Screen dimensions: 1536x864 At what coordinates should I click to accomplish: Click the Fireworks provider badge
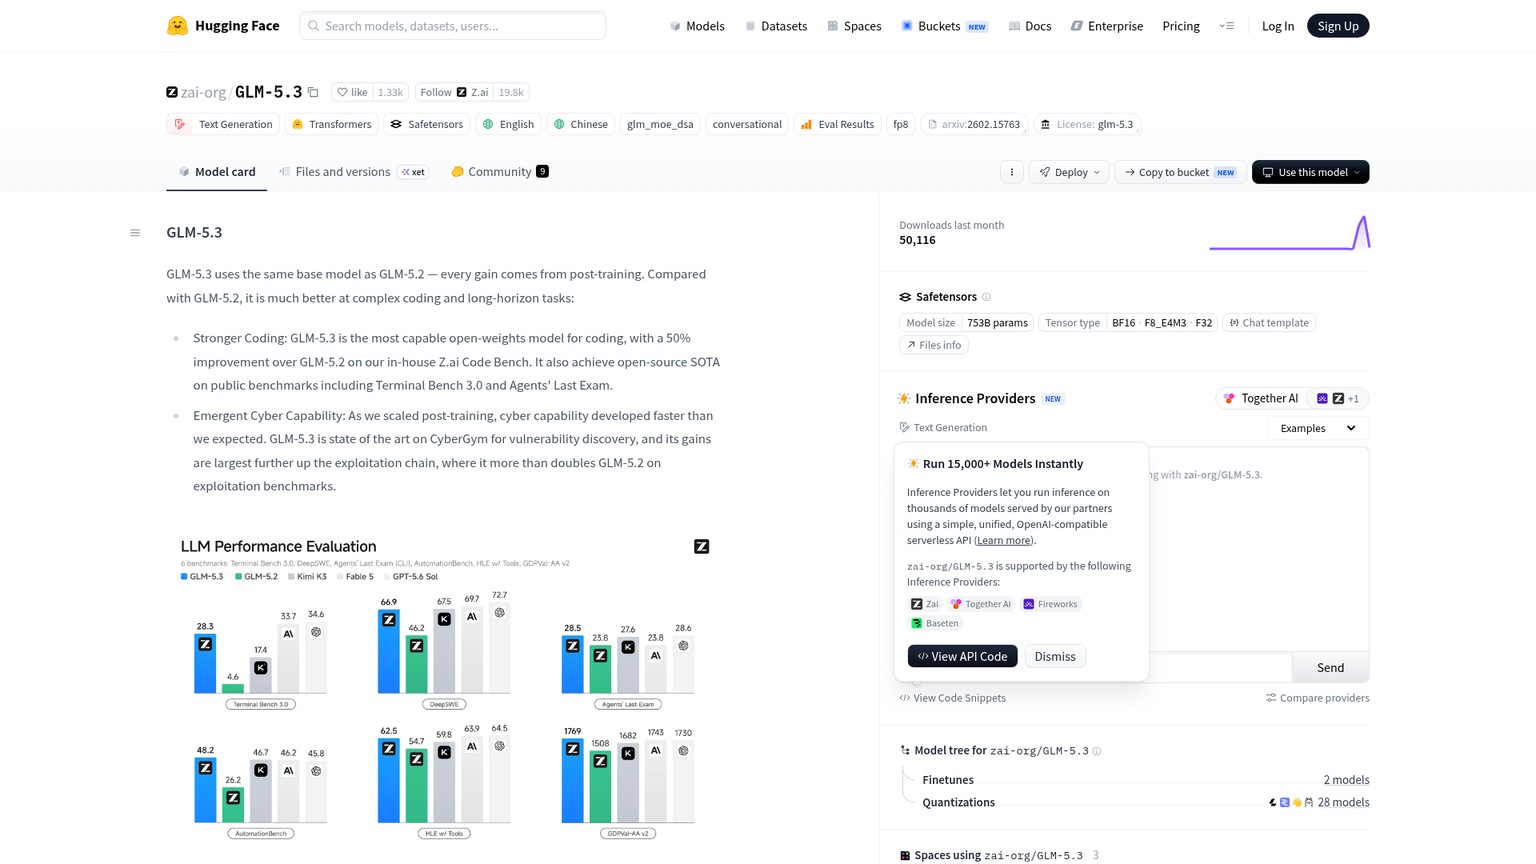(1050, 604)
